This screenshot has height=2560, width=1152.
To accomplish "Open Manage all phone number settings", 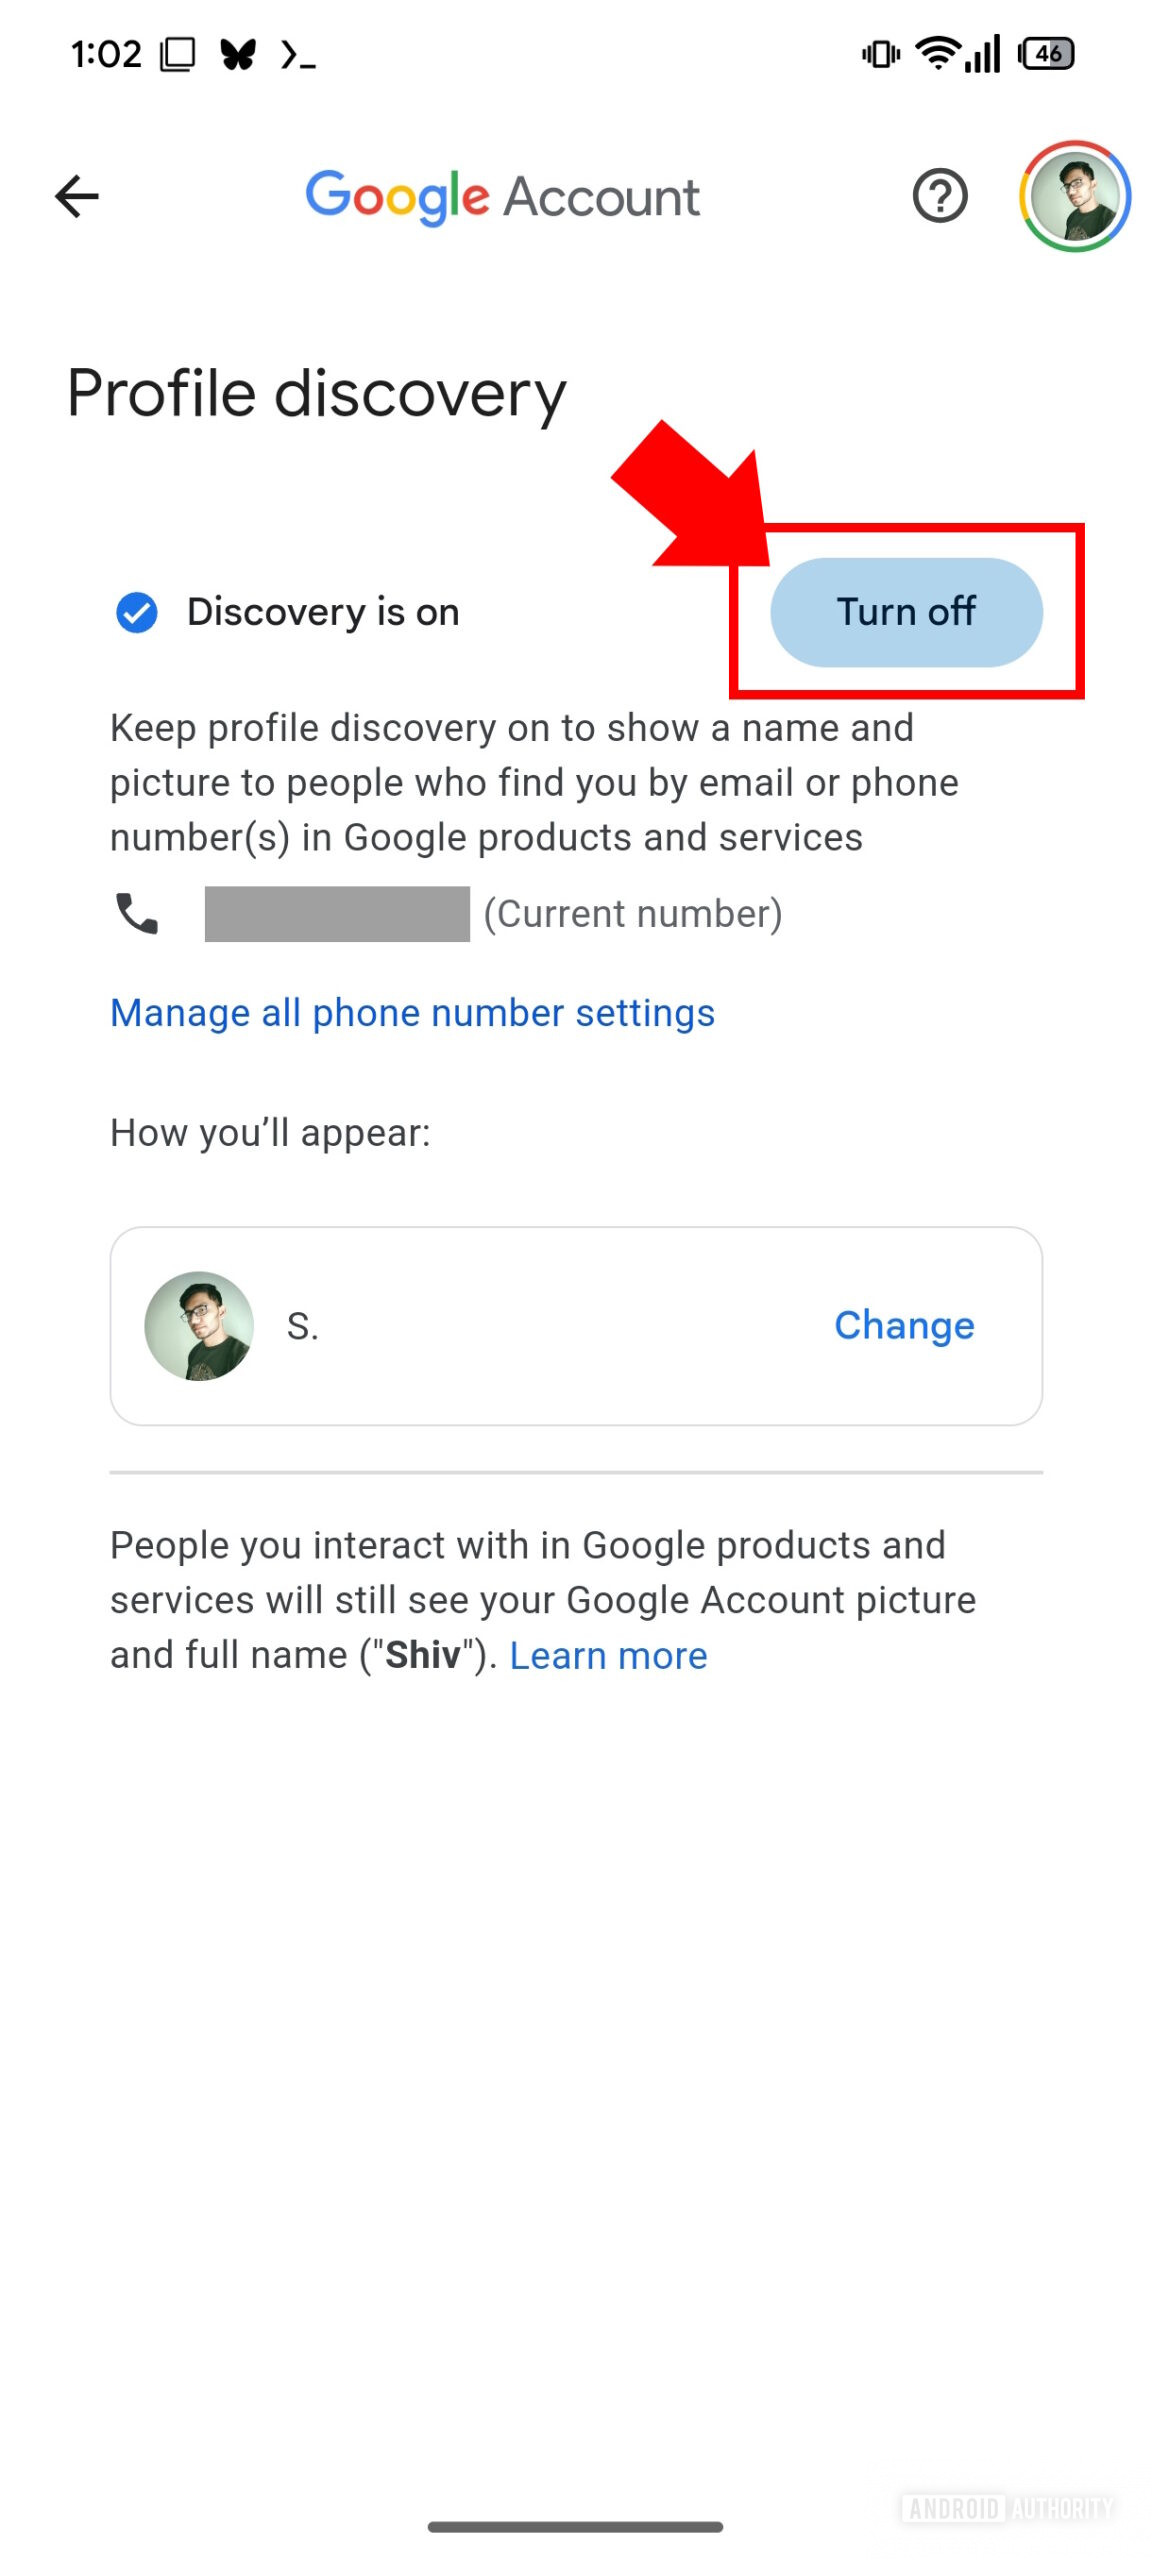I will point(412,1013).
